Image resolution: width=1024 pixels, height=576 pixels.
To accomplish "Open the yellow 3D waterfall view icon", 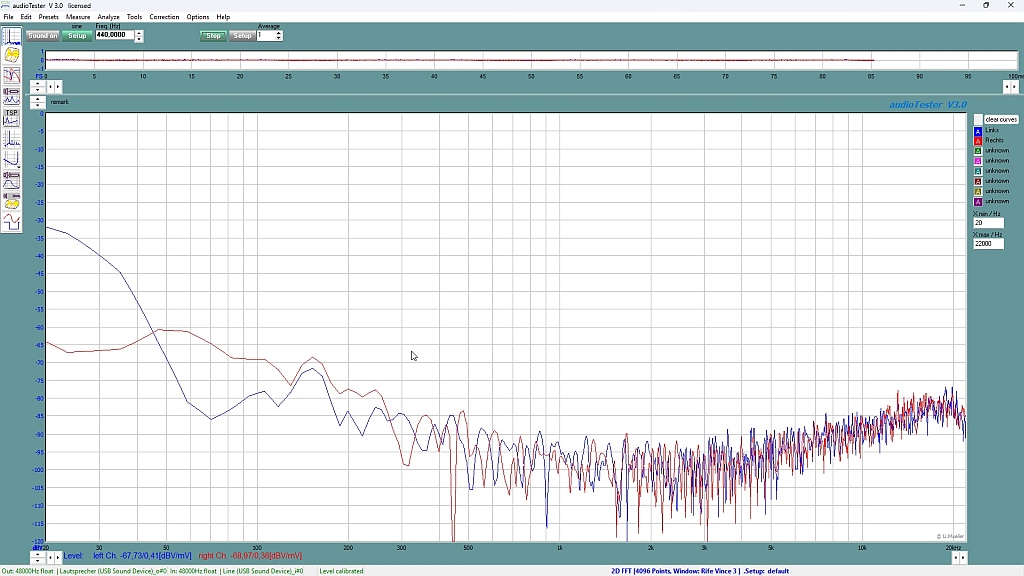I will 12,55.
